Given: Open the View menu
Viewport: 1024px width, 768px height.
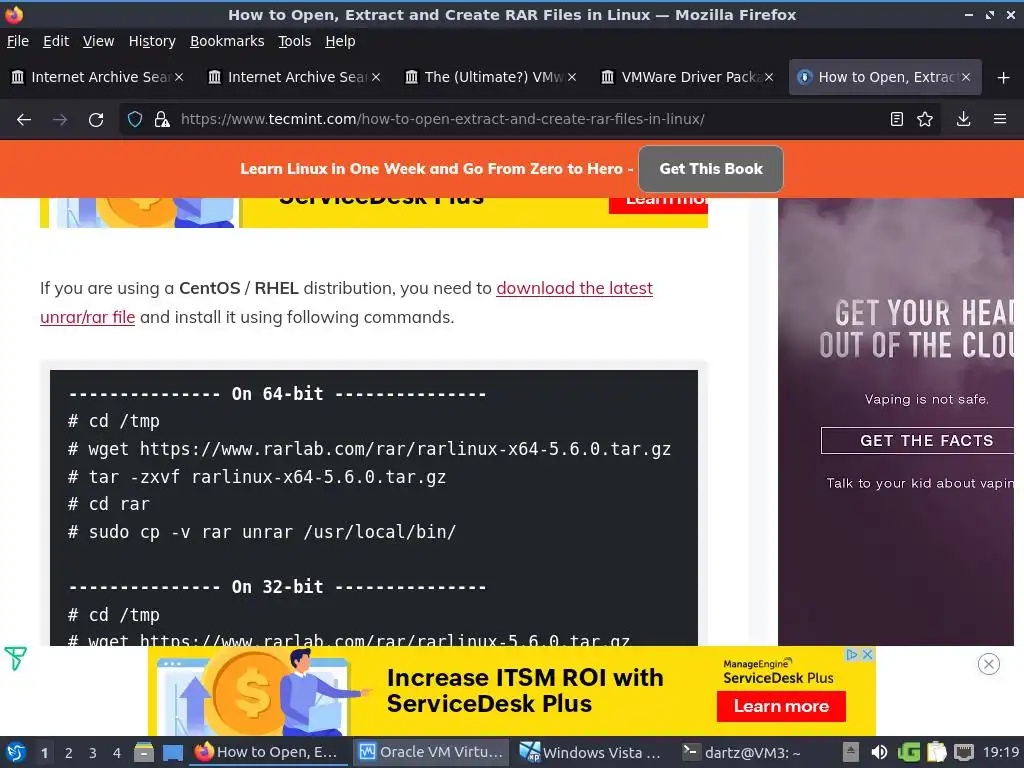Looking at the screenshot, I should [x=99, y=41].
